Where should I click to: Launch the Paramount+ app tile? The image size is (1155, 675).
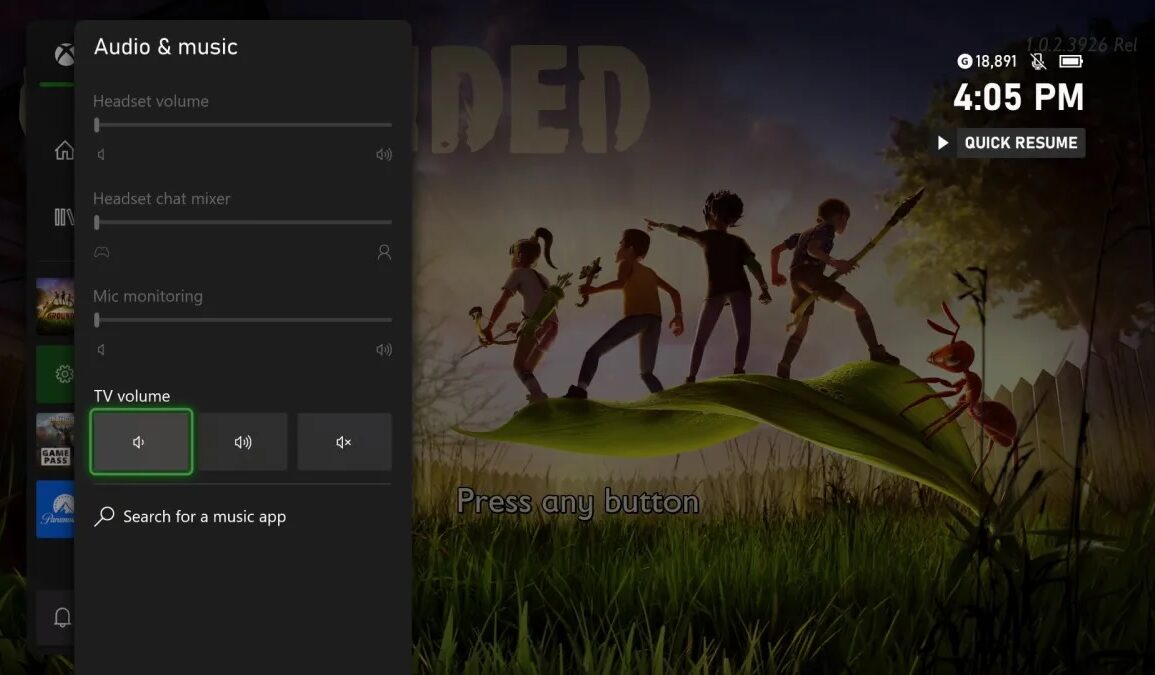click(x=55, y=509)
